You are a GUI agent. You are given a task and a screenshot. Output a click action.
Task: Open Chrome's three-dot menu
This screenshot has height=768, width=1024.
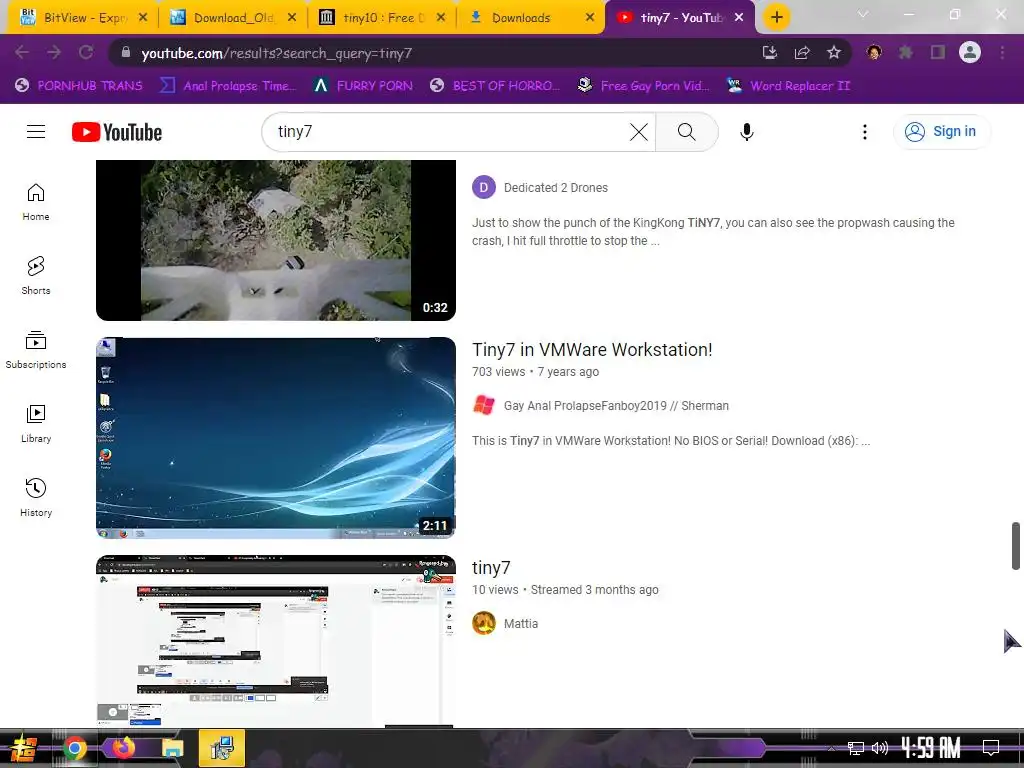(x=1002, y=53)
